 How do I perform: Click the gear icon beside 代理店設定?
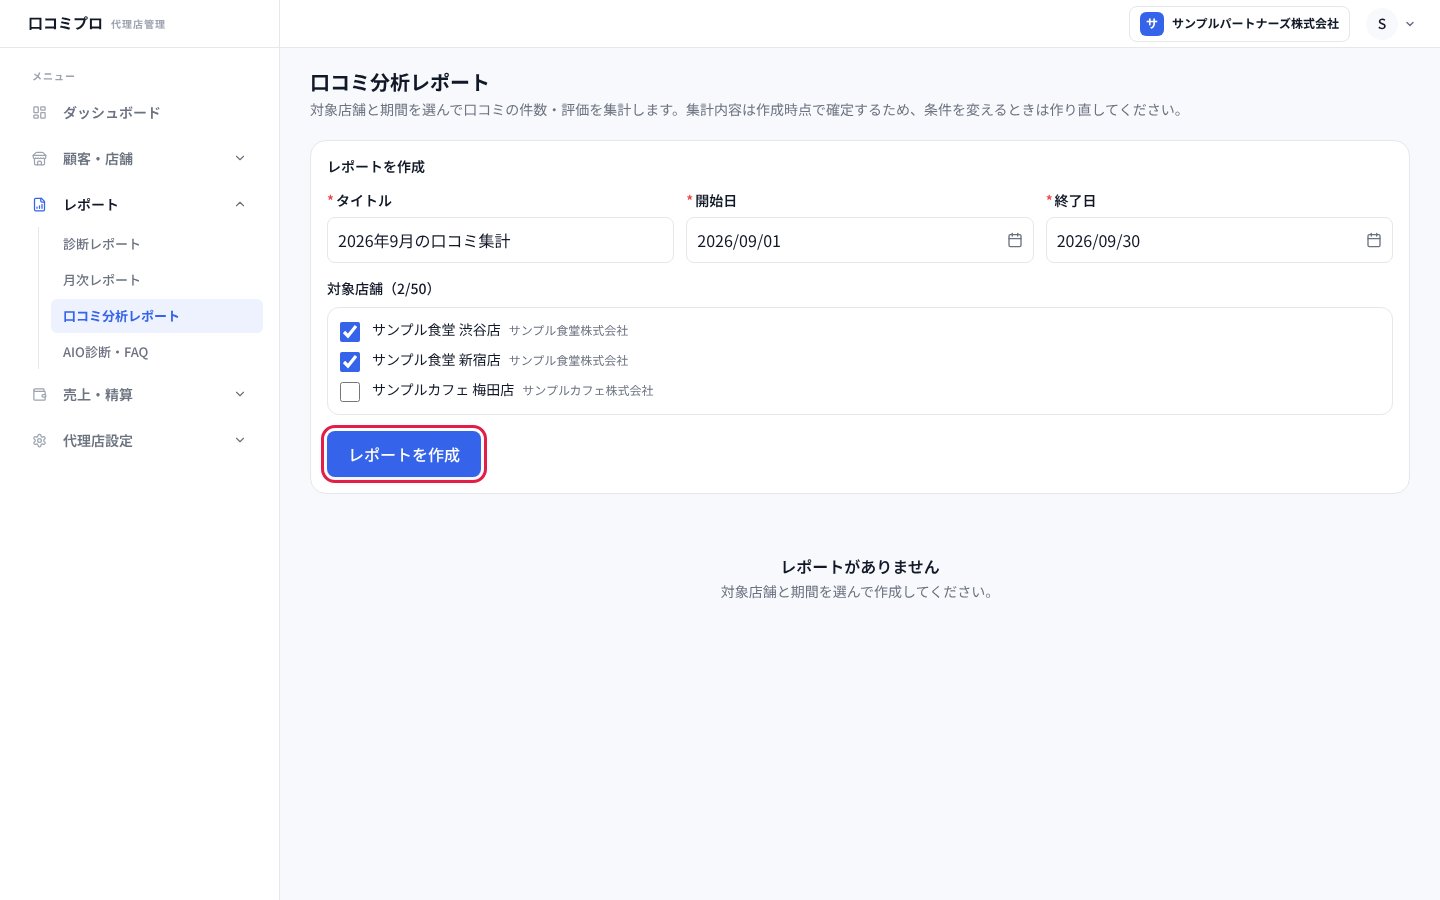coord(40,441)
